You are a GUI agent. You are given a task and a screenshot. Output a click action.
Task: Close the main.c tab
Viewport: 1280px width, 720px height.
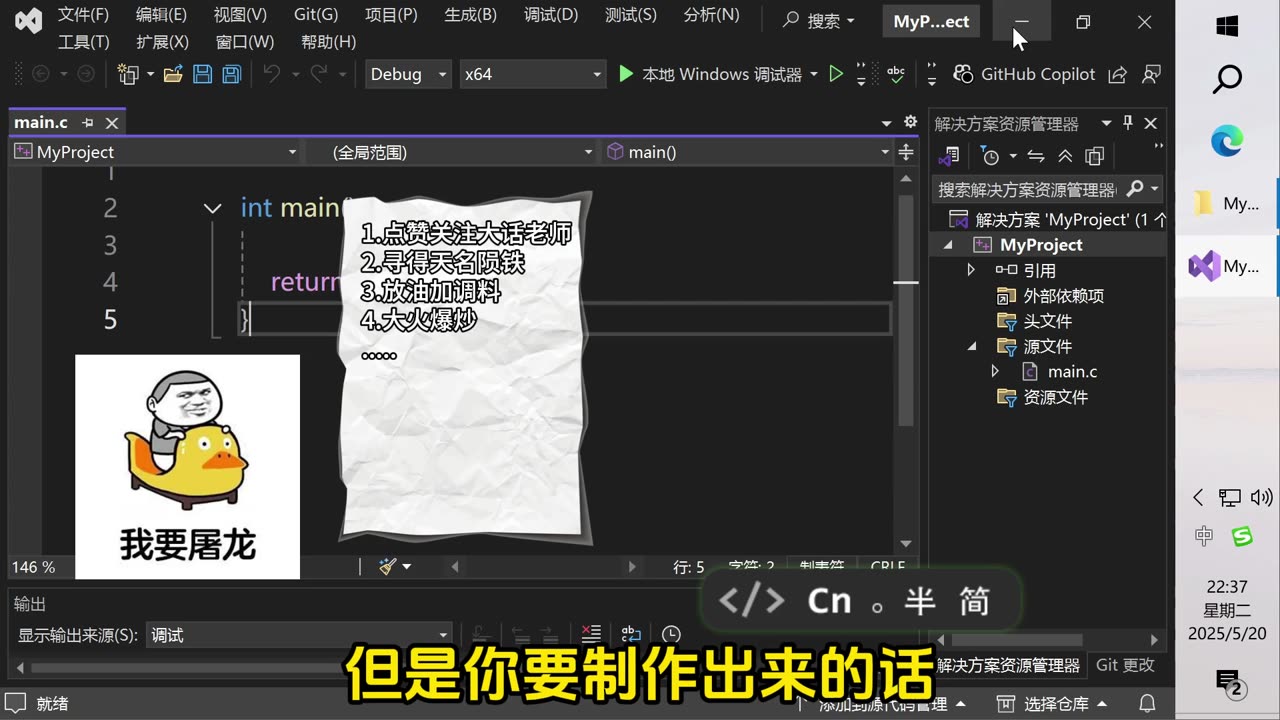(x=112, y=123)
